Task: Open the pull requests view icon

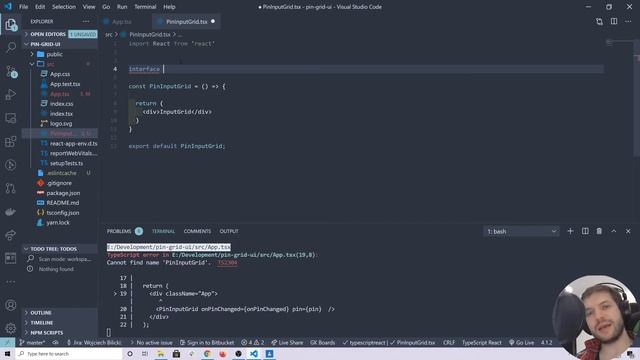Action: pyautogui.click(x=11, y=188)
